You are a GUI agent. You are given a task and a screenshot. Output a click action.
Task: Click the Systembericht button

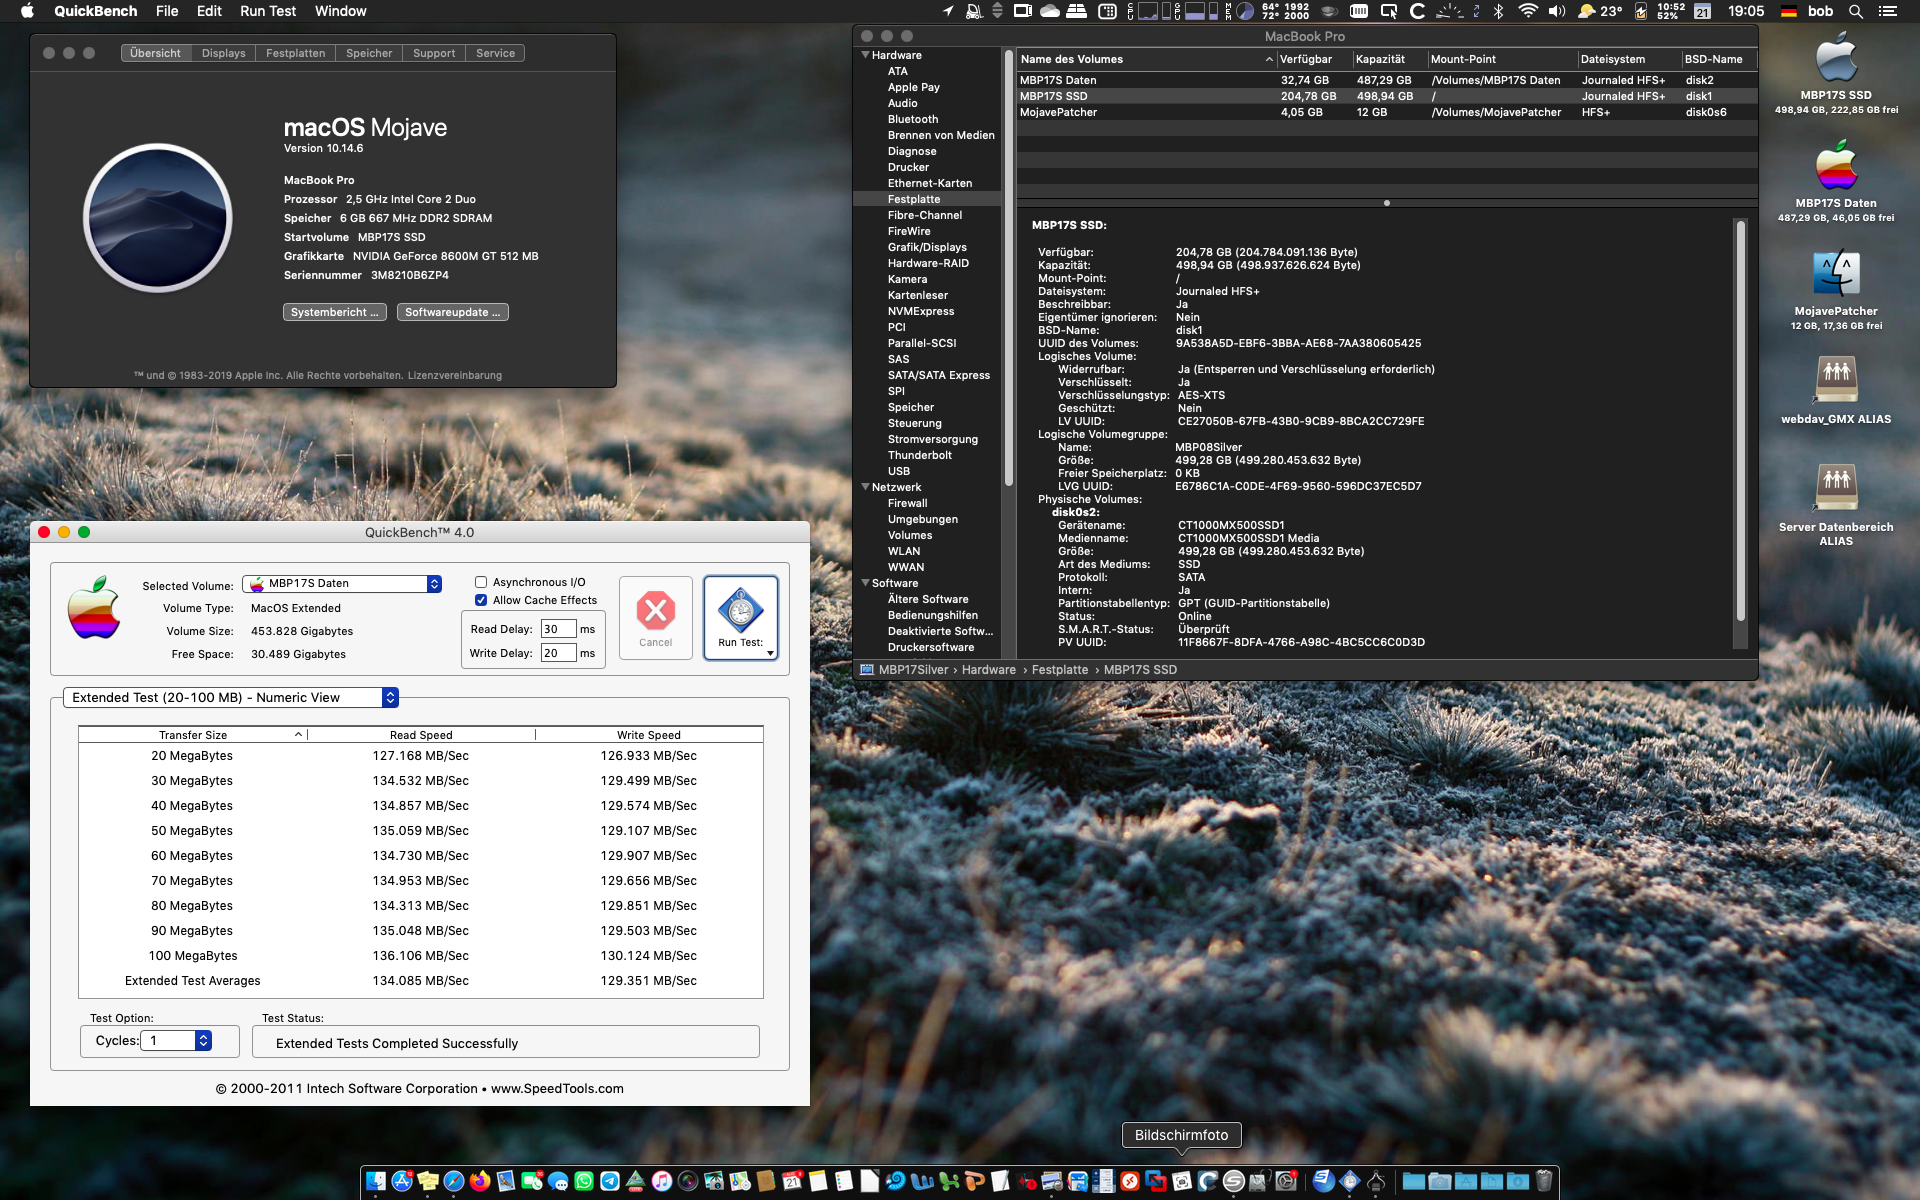(x=334, y=312)
